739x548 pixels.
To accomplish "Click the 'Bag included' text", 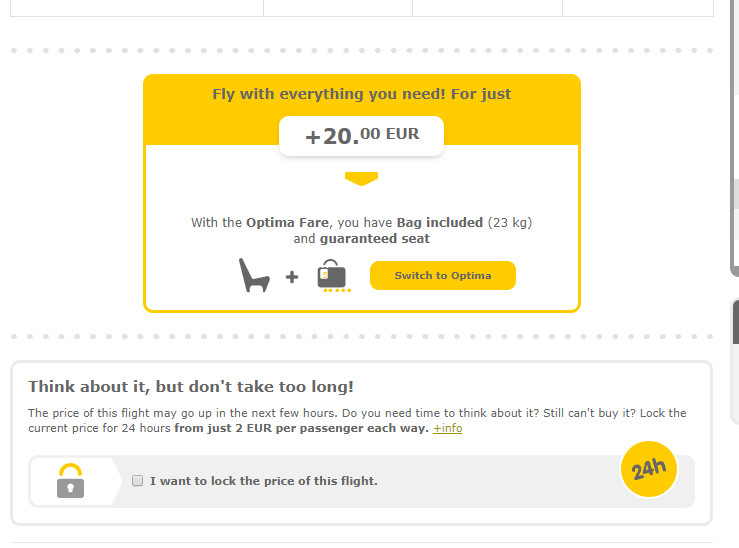I will (x=440, y=222).
